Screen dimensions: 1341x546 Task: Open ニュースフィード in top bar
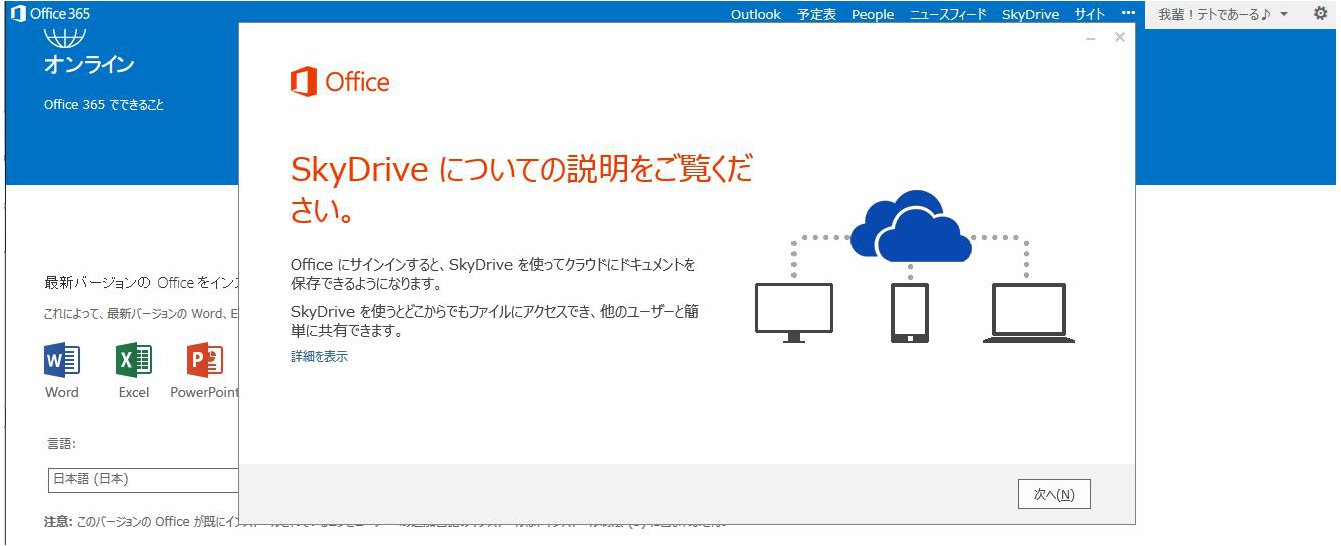click(x=948, y=14)
